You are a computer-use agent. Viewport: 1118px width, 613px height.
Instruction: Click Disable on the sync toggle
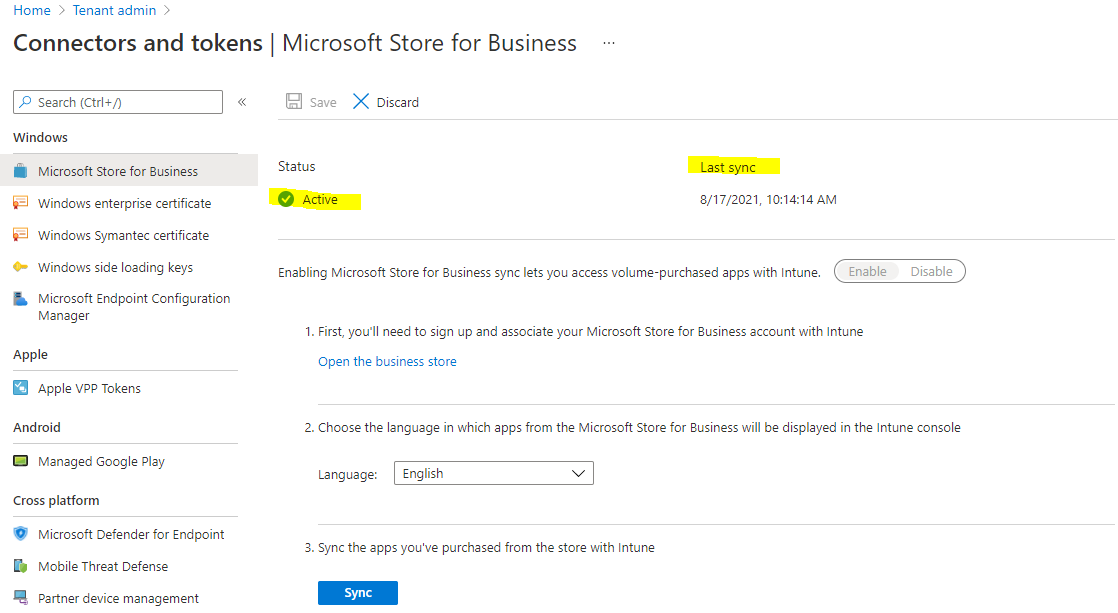pos(931,271)
